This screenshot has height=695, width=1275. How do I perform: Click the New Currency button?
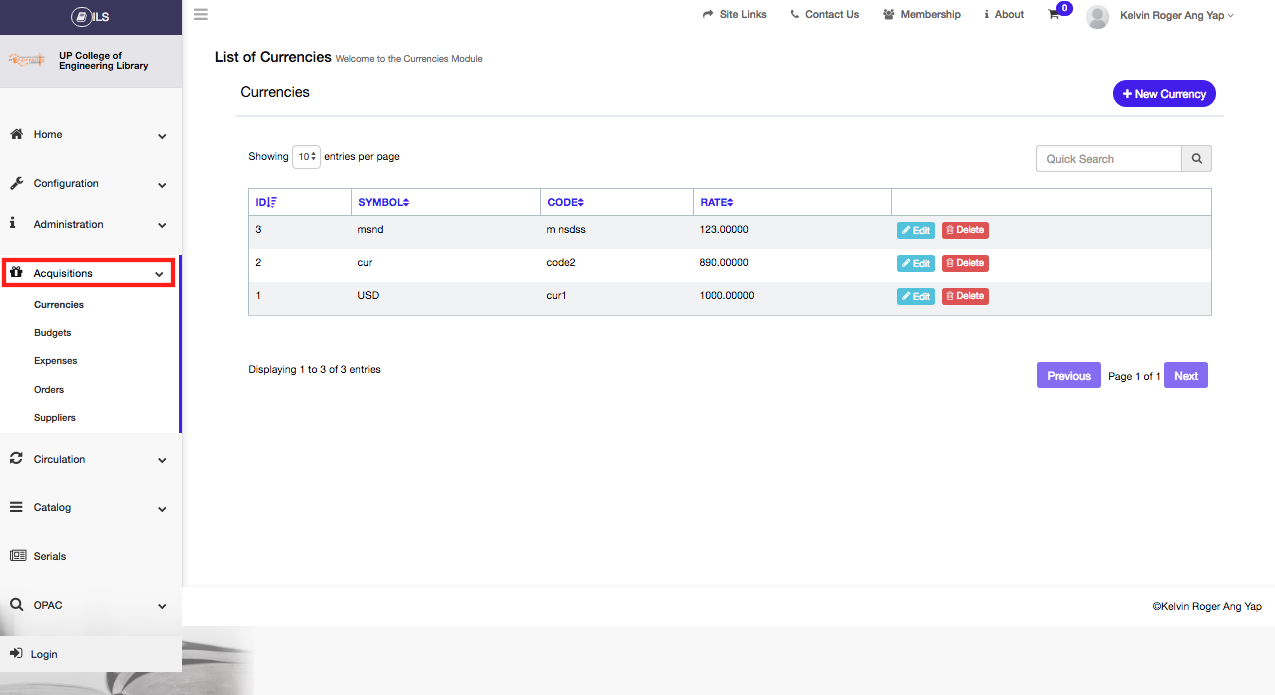click(x=1164, y=94)
